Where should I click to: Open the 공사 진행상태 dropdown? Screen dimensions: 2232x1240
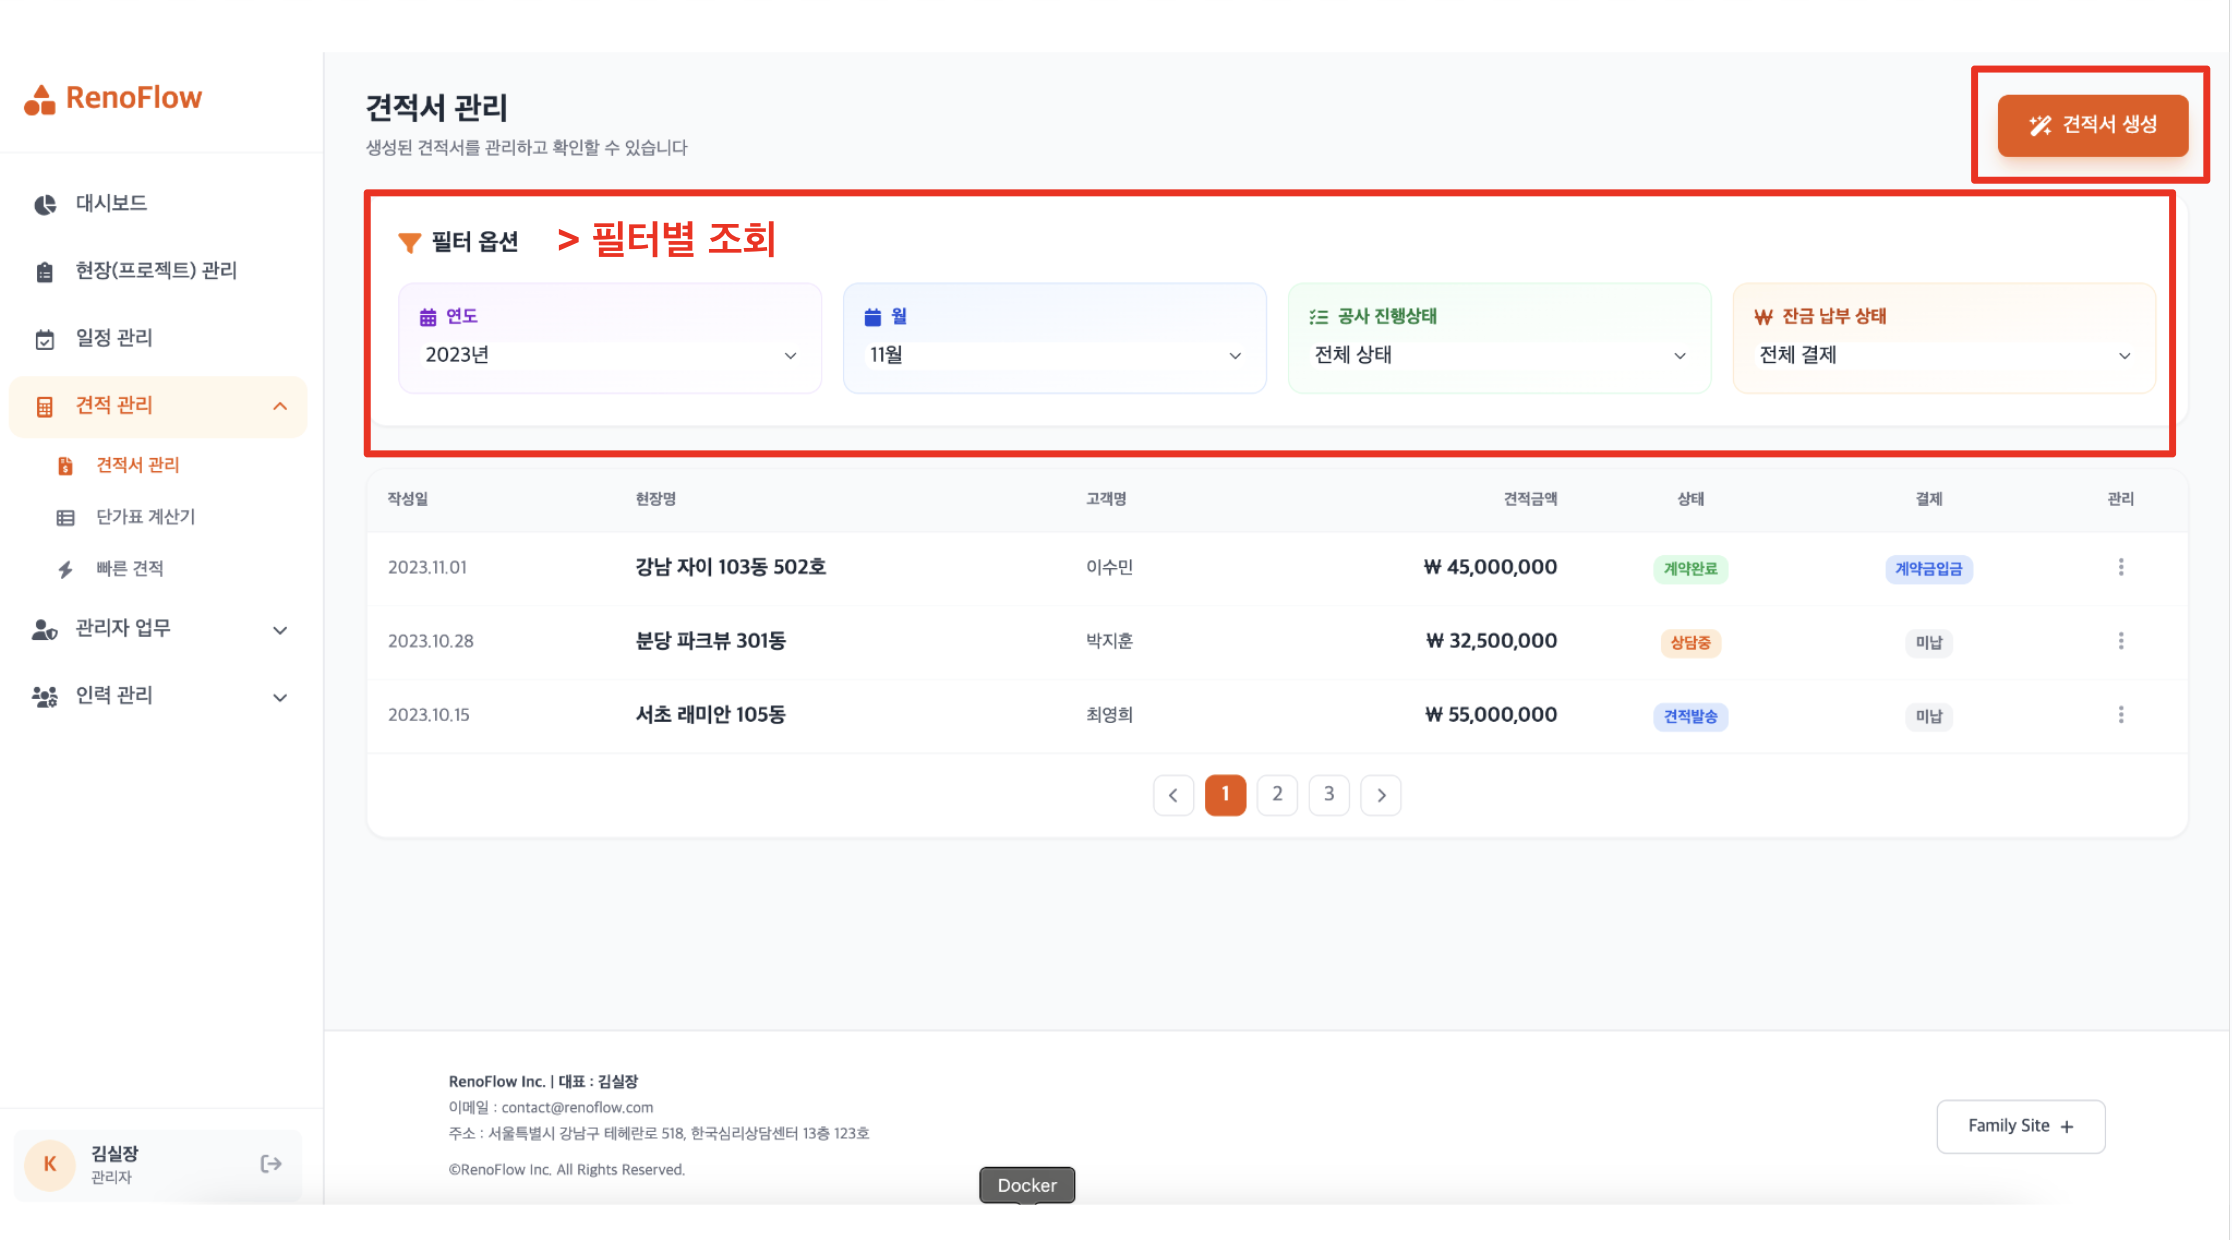1498,355
